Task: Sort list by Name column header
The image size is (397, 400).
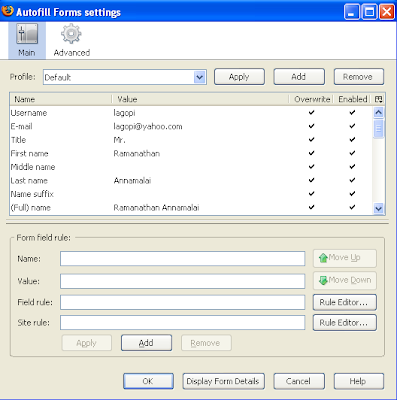Action: tap(61, 99)
